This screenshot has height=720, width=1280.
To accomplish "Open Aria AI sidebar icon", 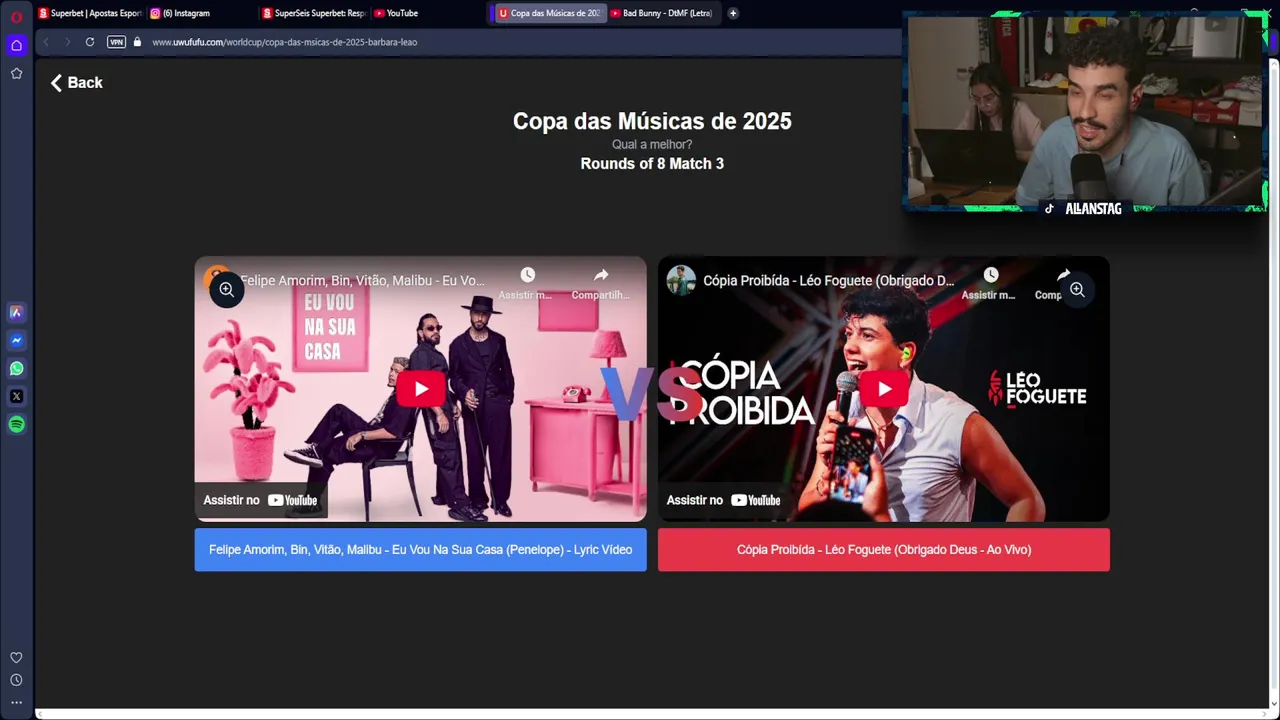I will click(16, 312).
